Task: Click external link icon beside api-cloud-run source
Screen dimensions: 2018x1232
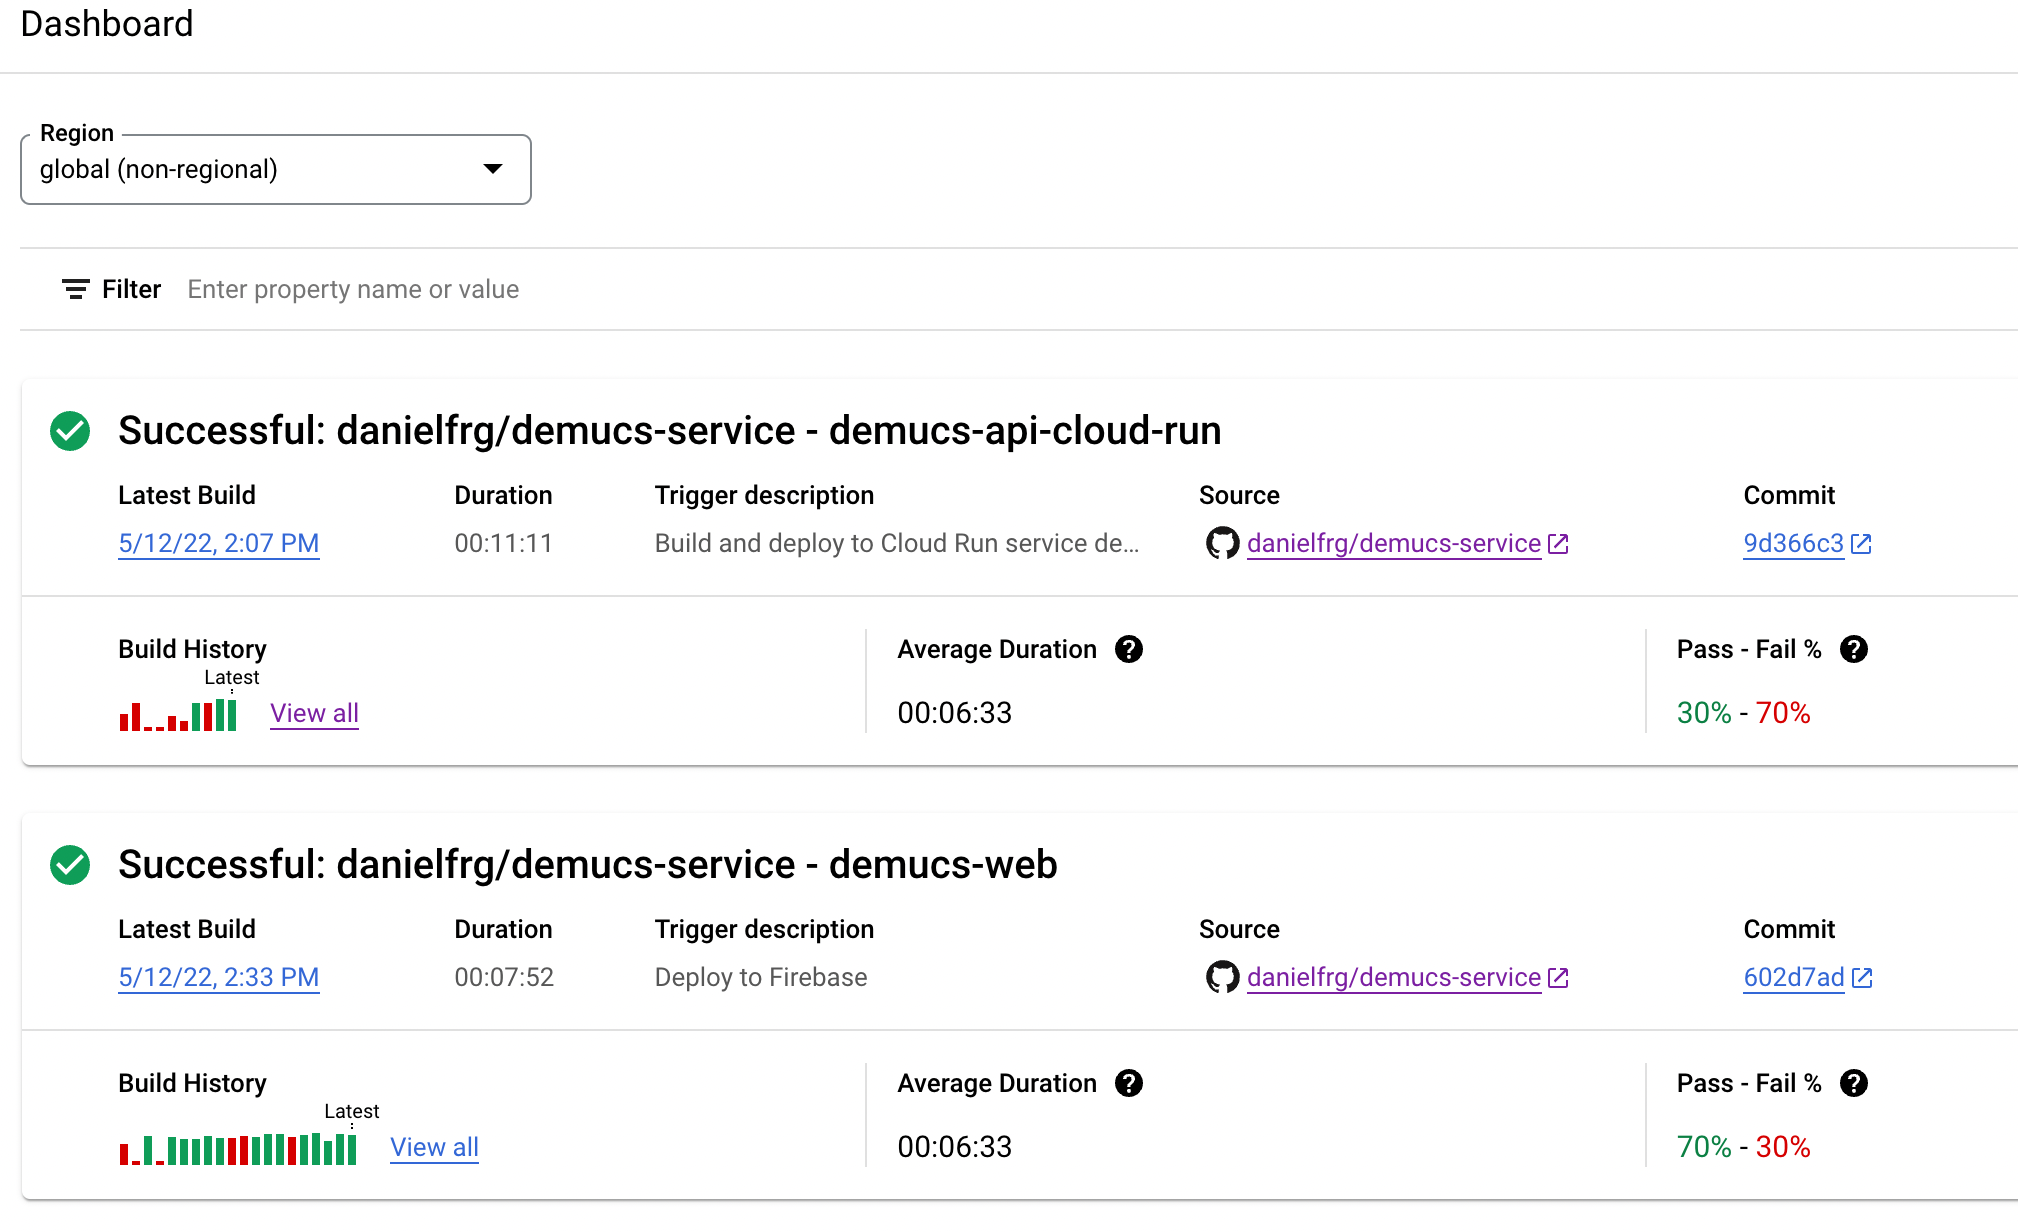Action: click(1558, 543)
